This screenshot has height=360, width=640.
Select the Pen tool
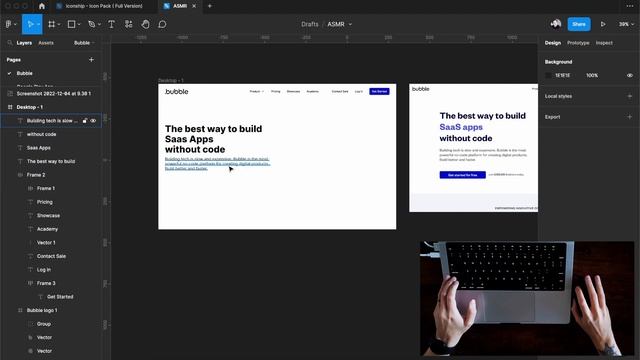click(x=92, y=24)
